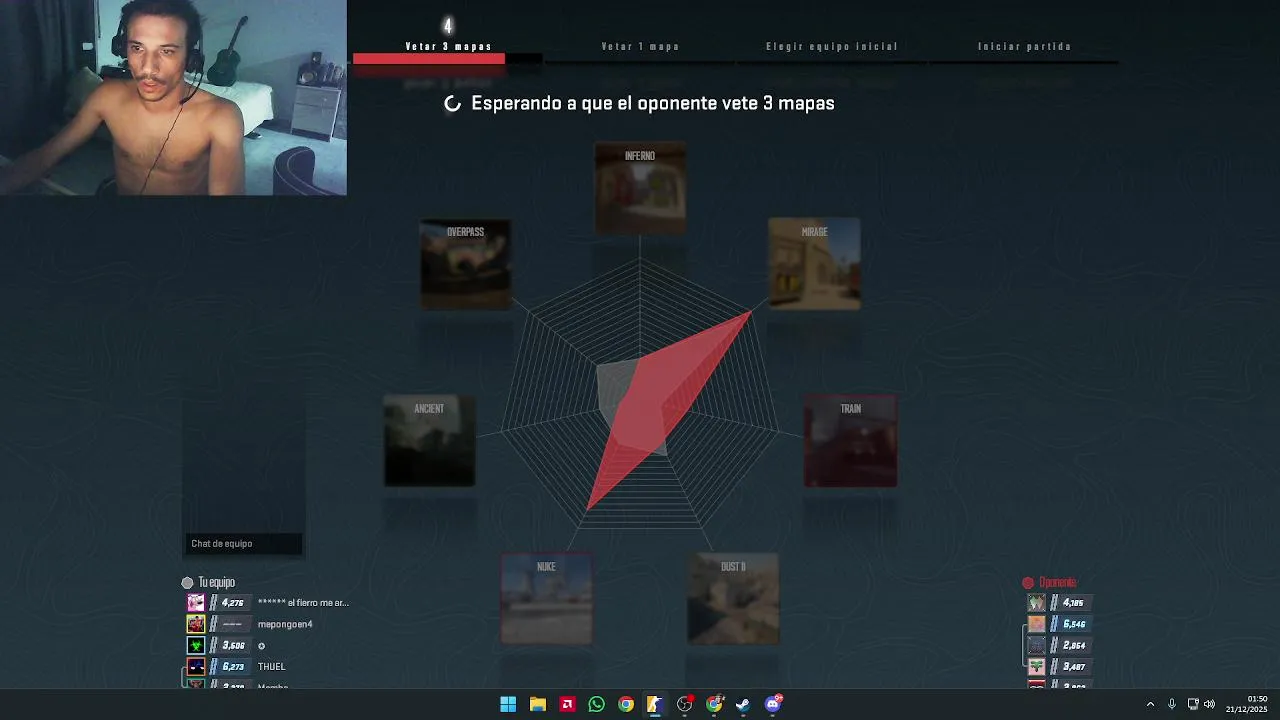This screenshot has height=720, width=1280.
Task: Click the 'Elegir equipo inicial' stage label
Action: tap(832, 46)
